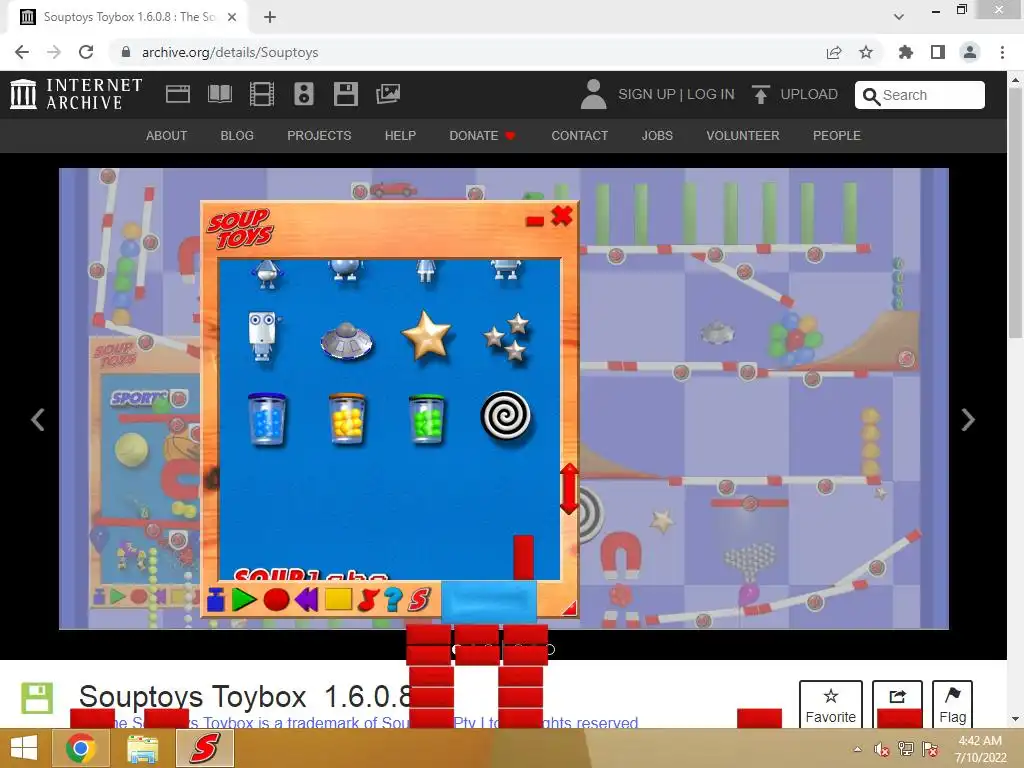Click the red resize corner of toybox
Image resolution: width=1024 pixels, height=768 pixels.
(569, 608)
